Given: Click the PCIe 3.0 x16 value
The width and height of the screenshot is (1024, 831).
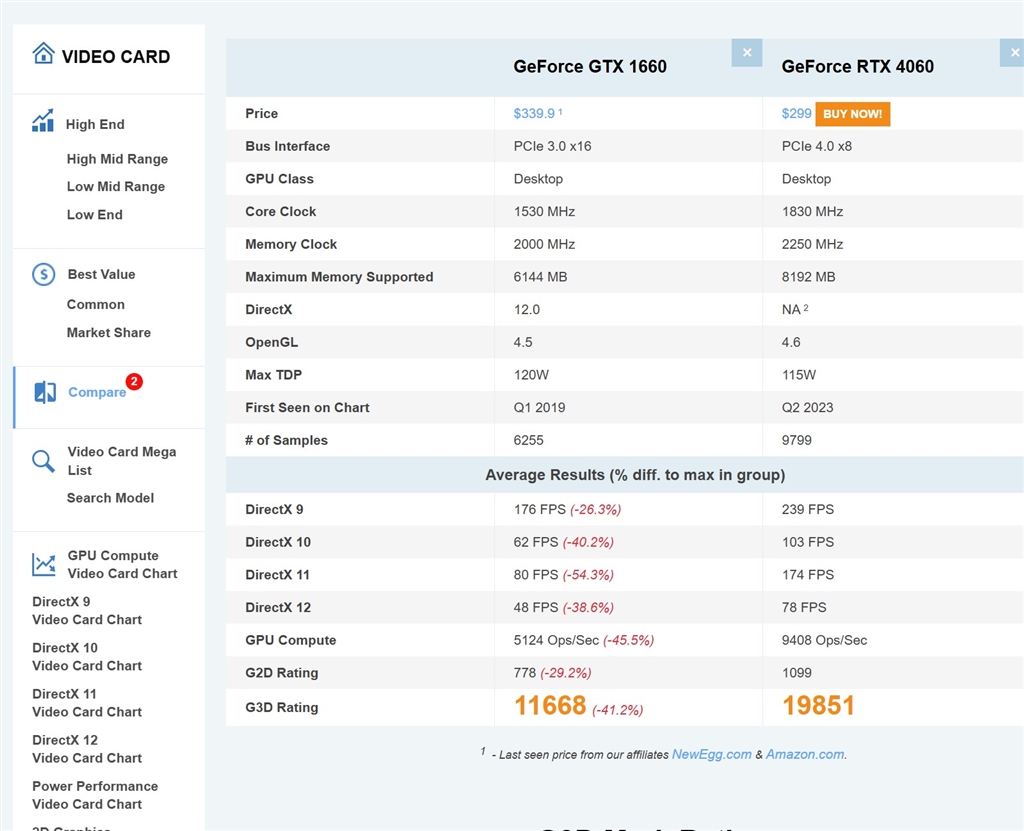Looking at the screenshot, I should (552, 146).
